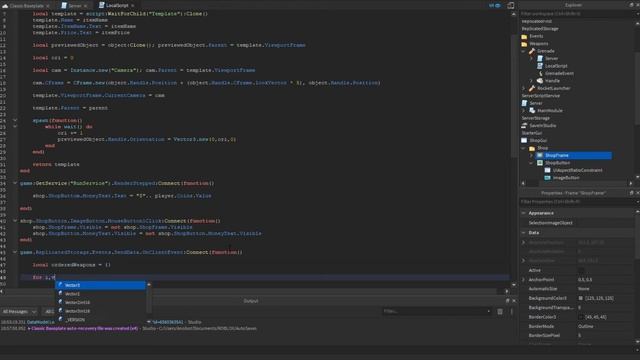This screenshot has height=360, width=640.
Task: Collapse the Grenade tree node
Action: coord(524,51)
